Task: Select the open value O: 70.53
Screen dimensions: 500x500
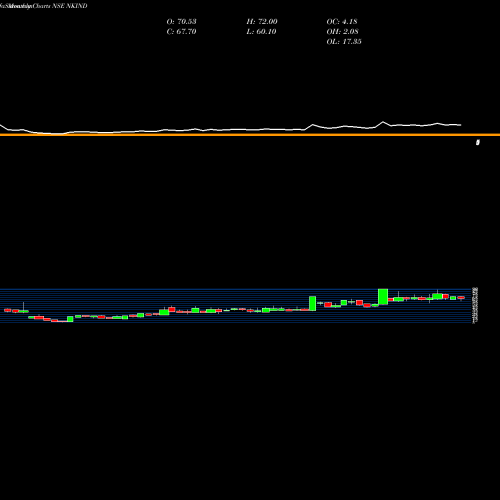Action: pyautogui.click(x=181, y=22)
